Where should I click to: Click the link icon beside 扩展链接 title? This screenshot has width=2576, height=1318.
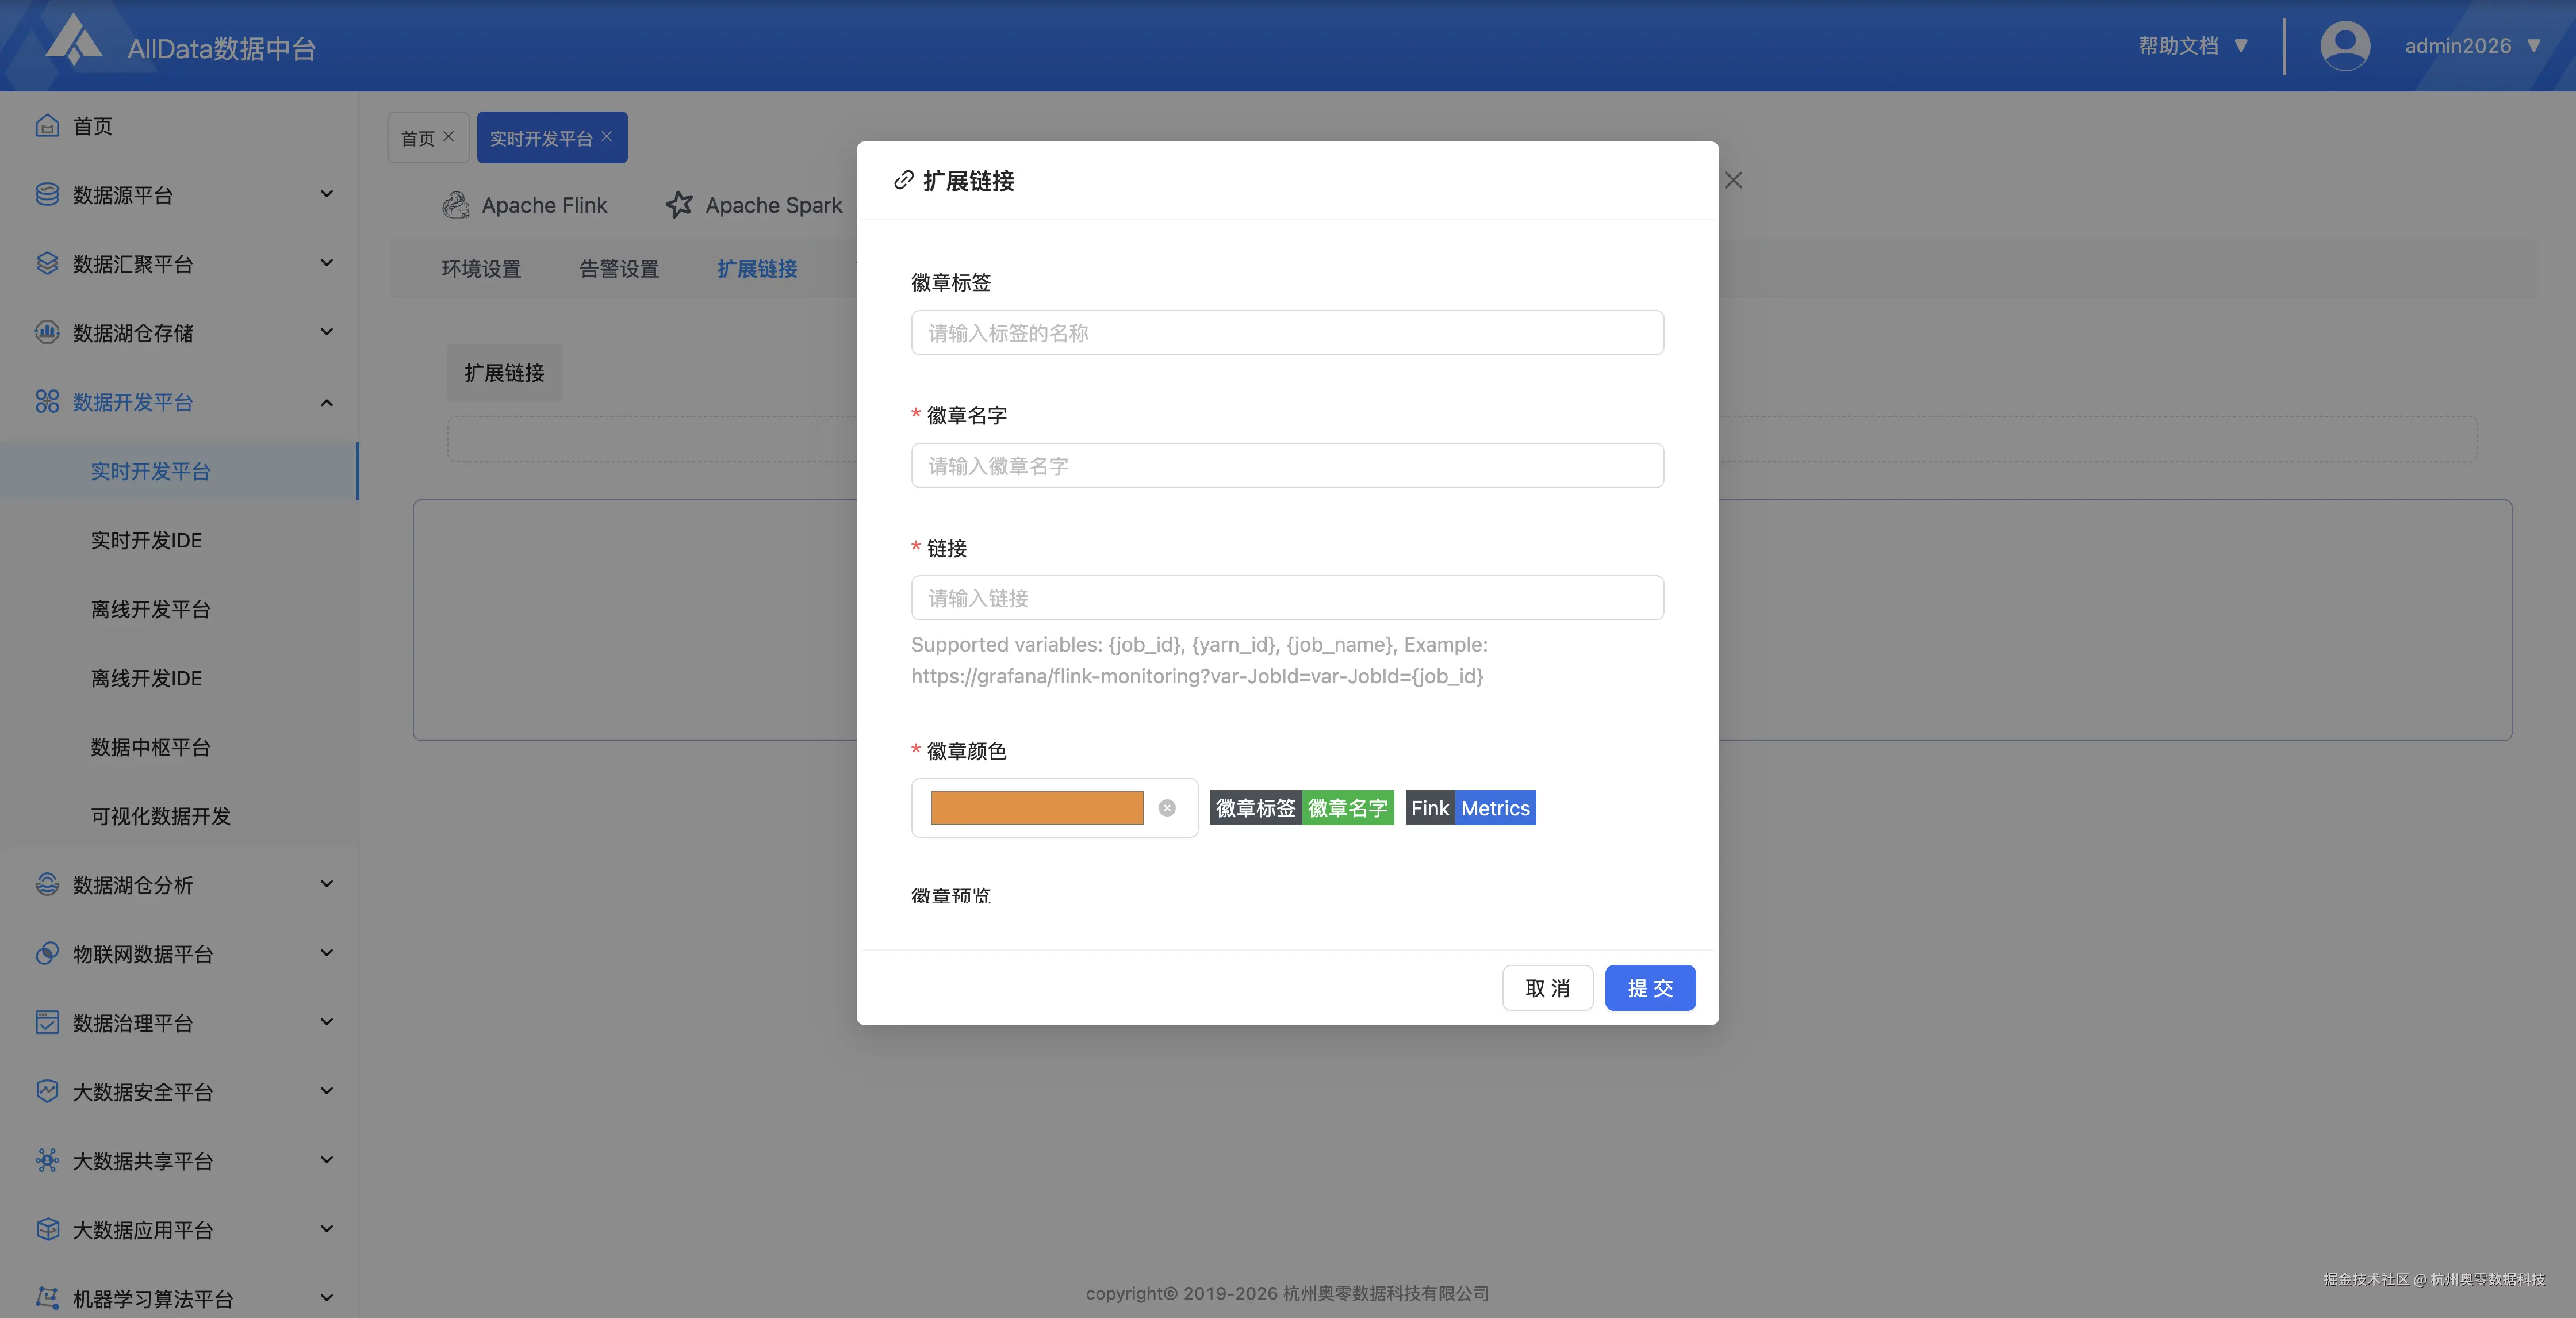pos(904,180)
